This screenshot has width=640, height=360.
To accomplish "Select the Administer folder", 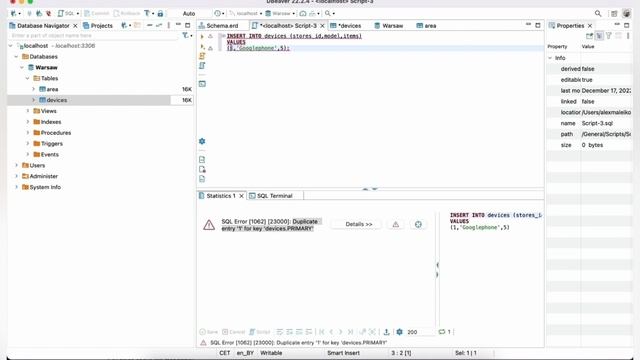I will click(x=40, y=176).
